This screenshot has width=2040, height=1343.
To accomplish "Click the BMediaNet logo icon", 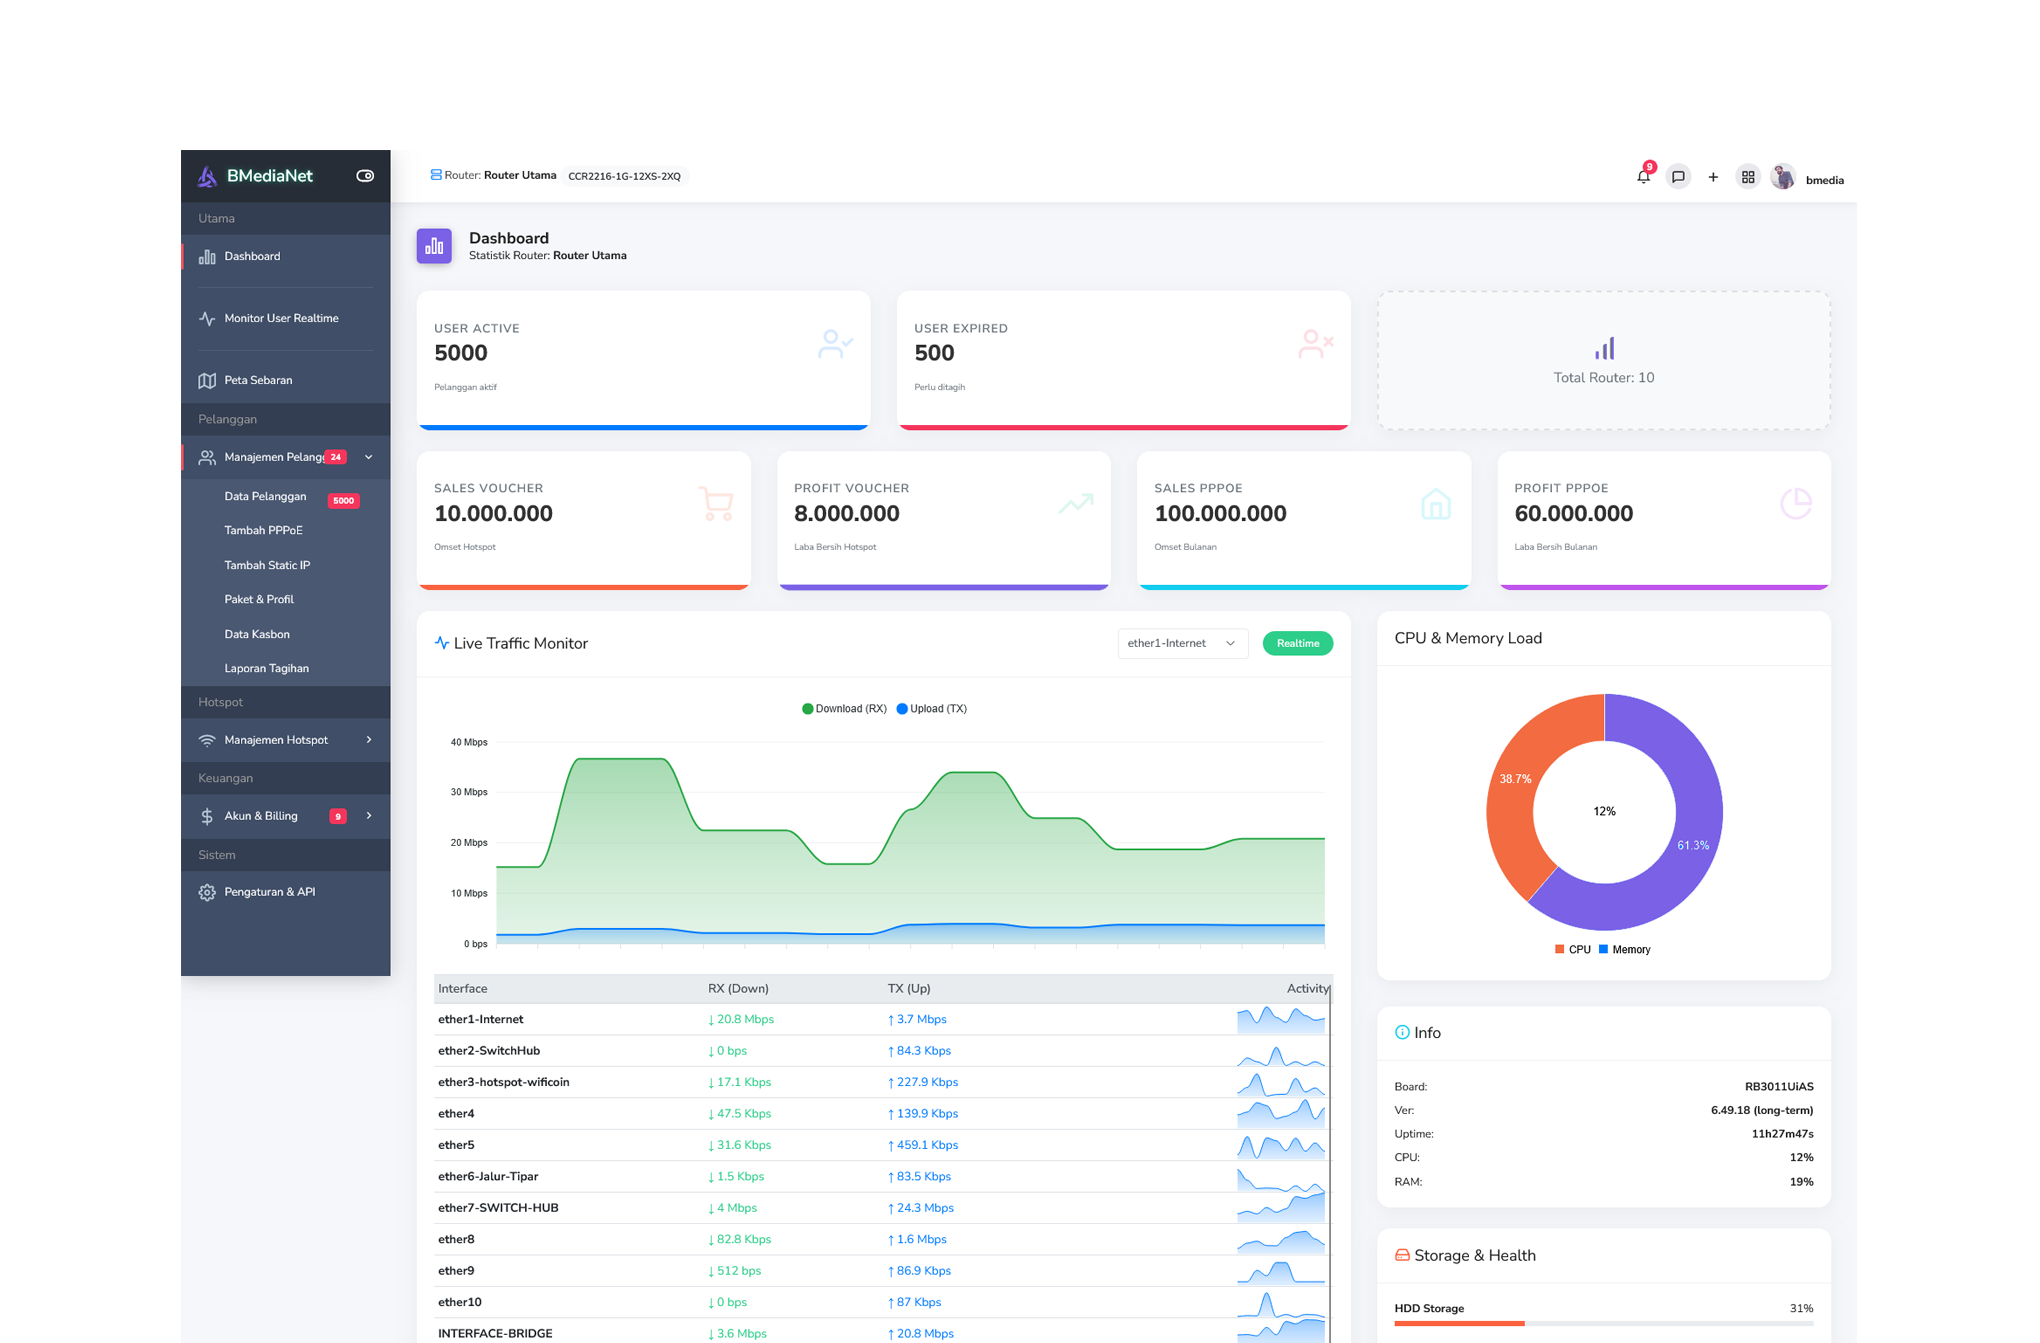I will click(x=208, y=176).
